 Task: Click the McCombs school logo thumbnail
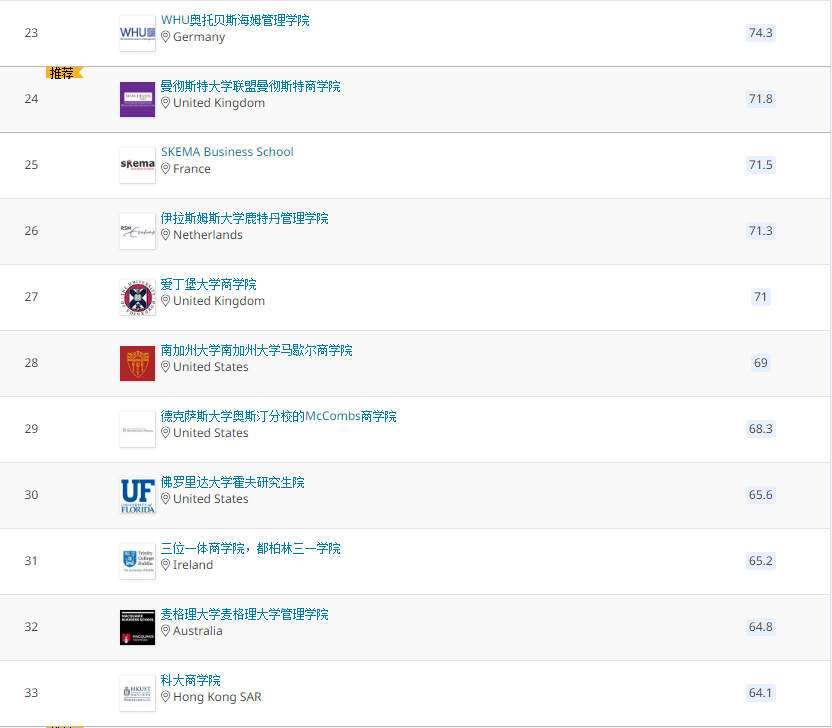coord(137,429)
